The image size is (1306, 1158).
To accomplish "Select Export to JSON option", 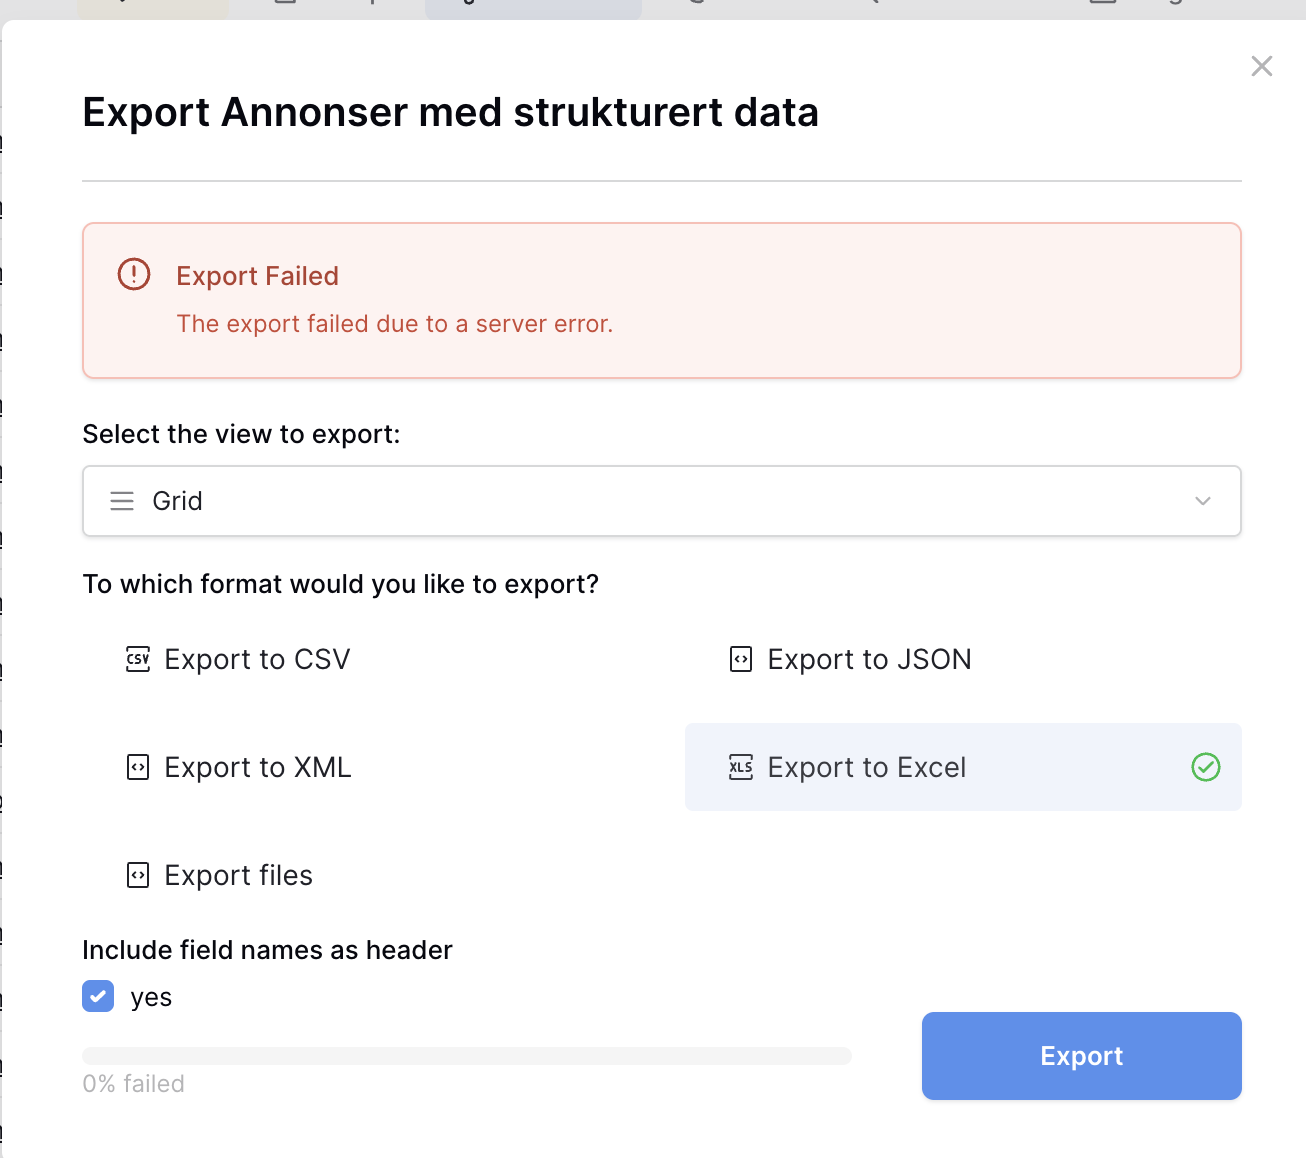I will pyautogui.click(x=869, y=660).
